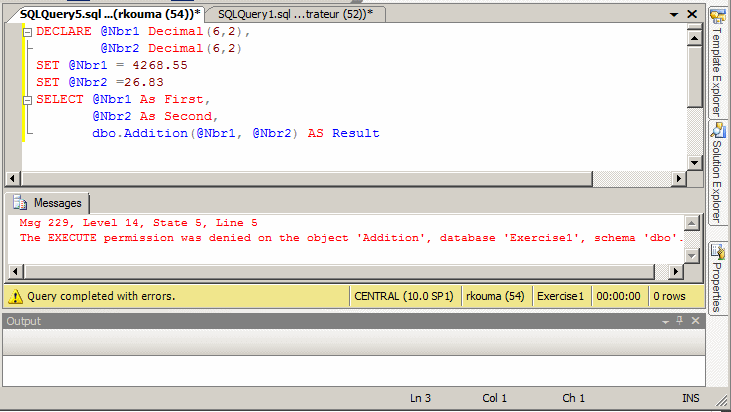Click the INS insert mode indicator
Screen dimensions: 731x412
click(691, 398)
